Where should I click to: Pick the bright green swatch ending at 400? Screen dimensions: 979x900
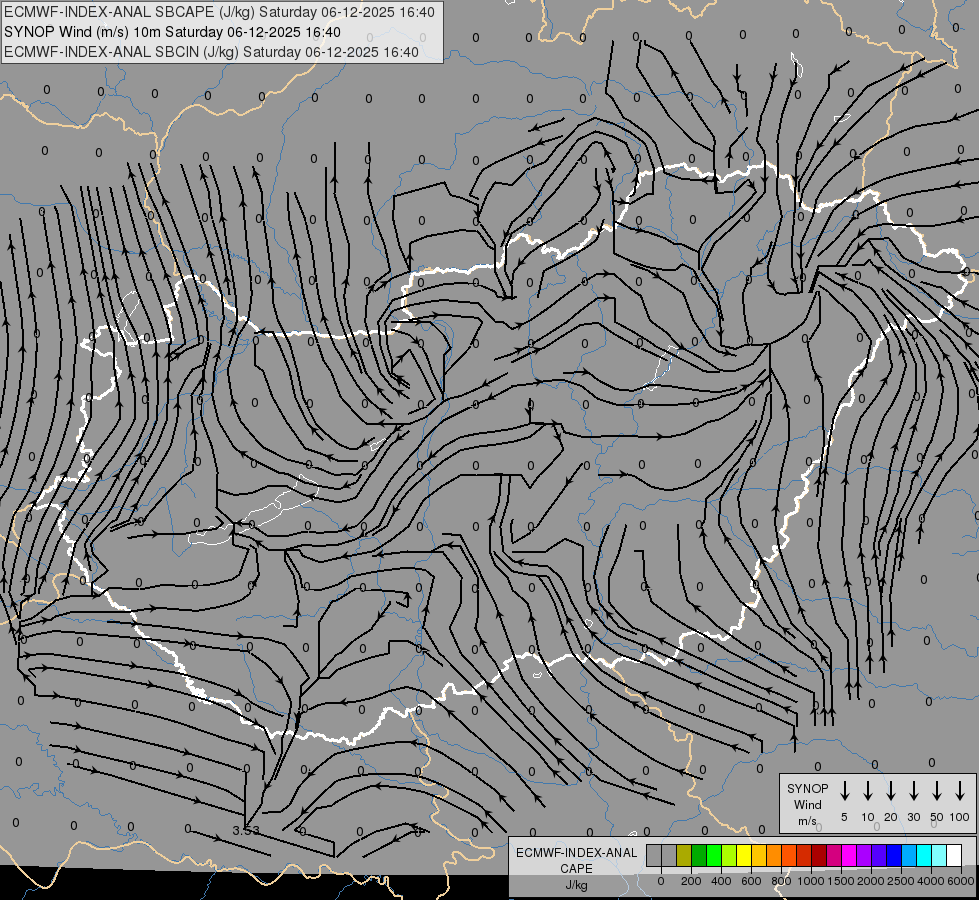714,855
